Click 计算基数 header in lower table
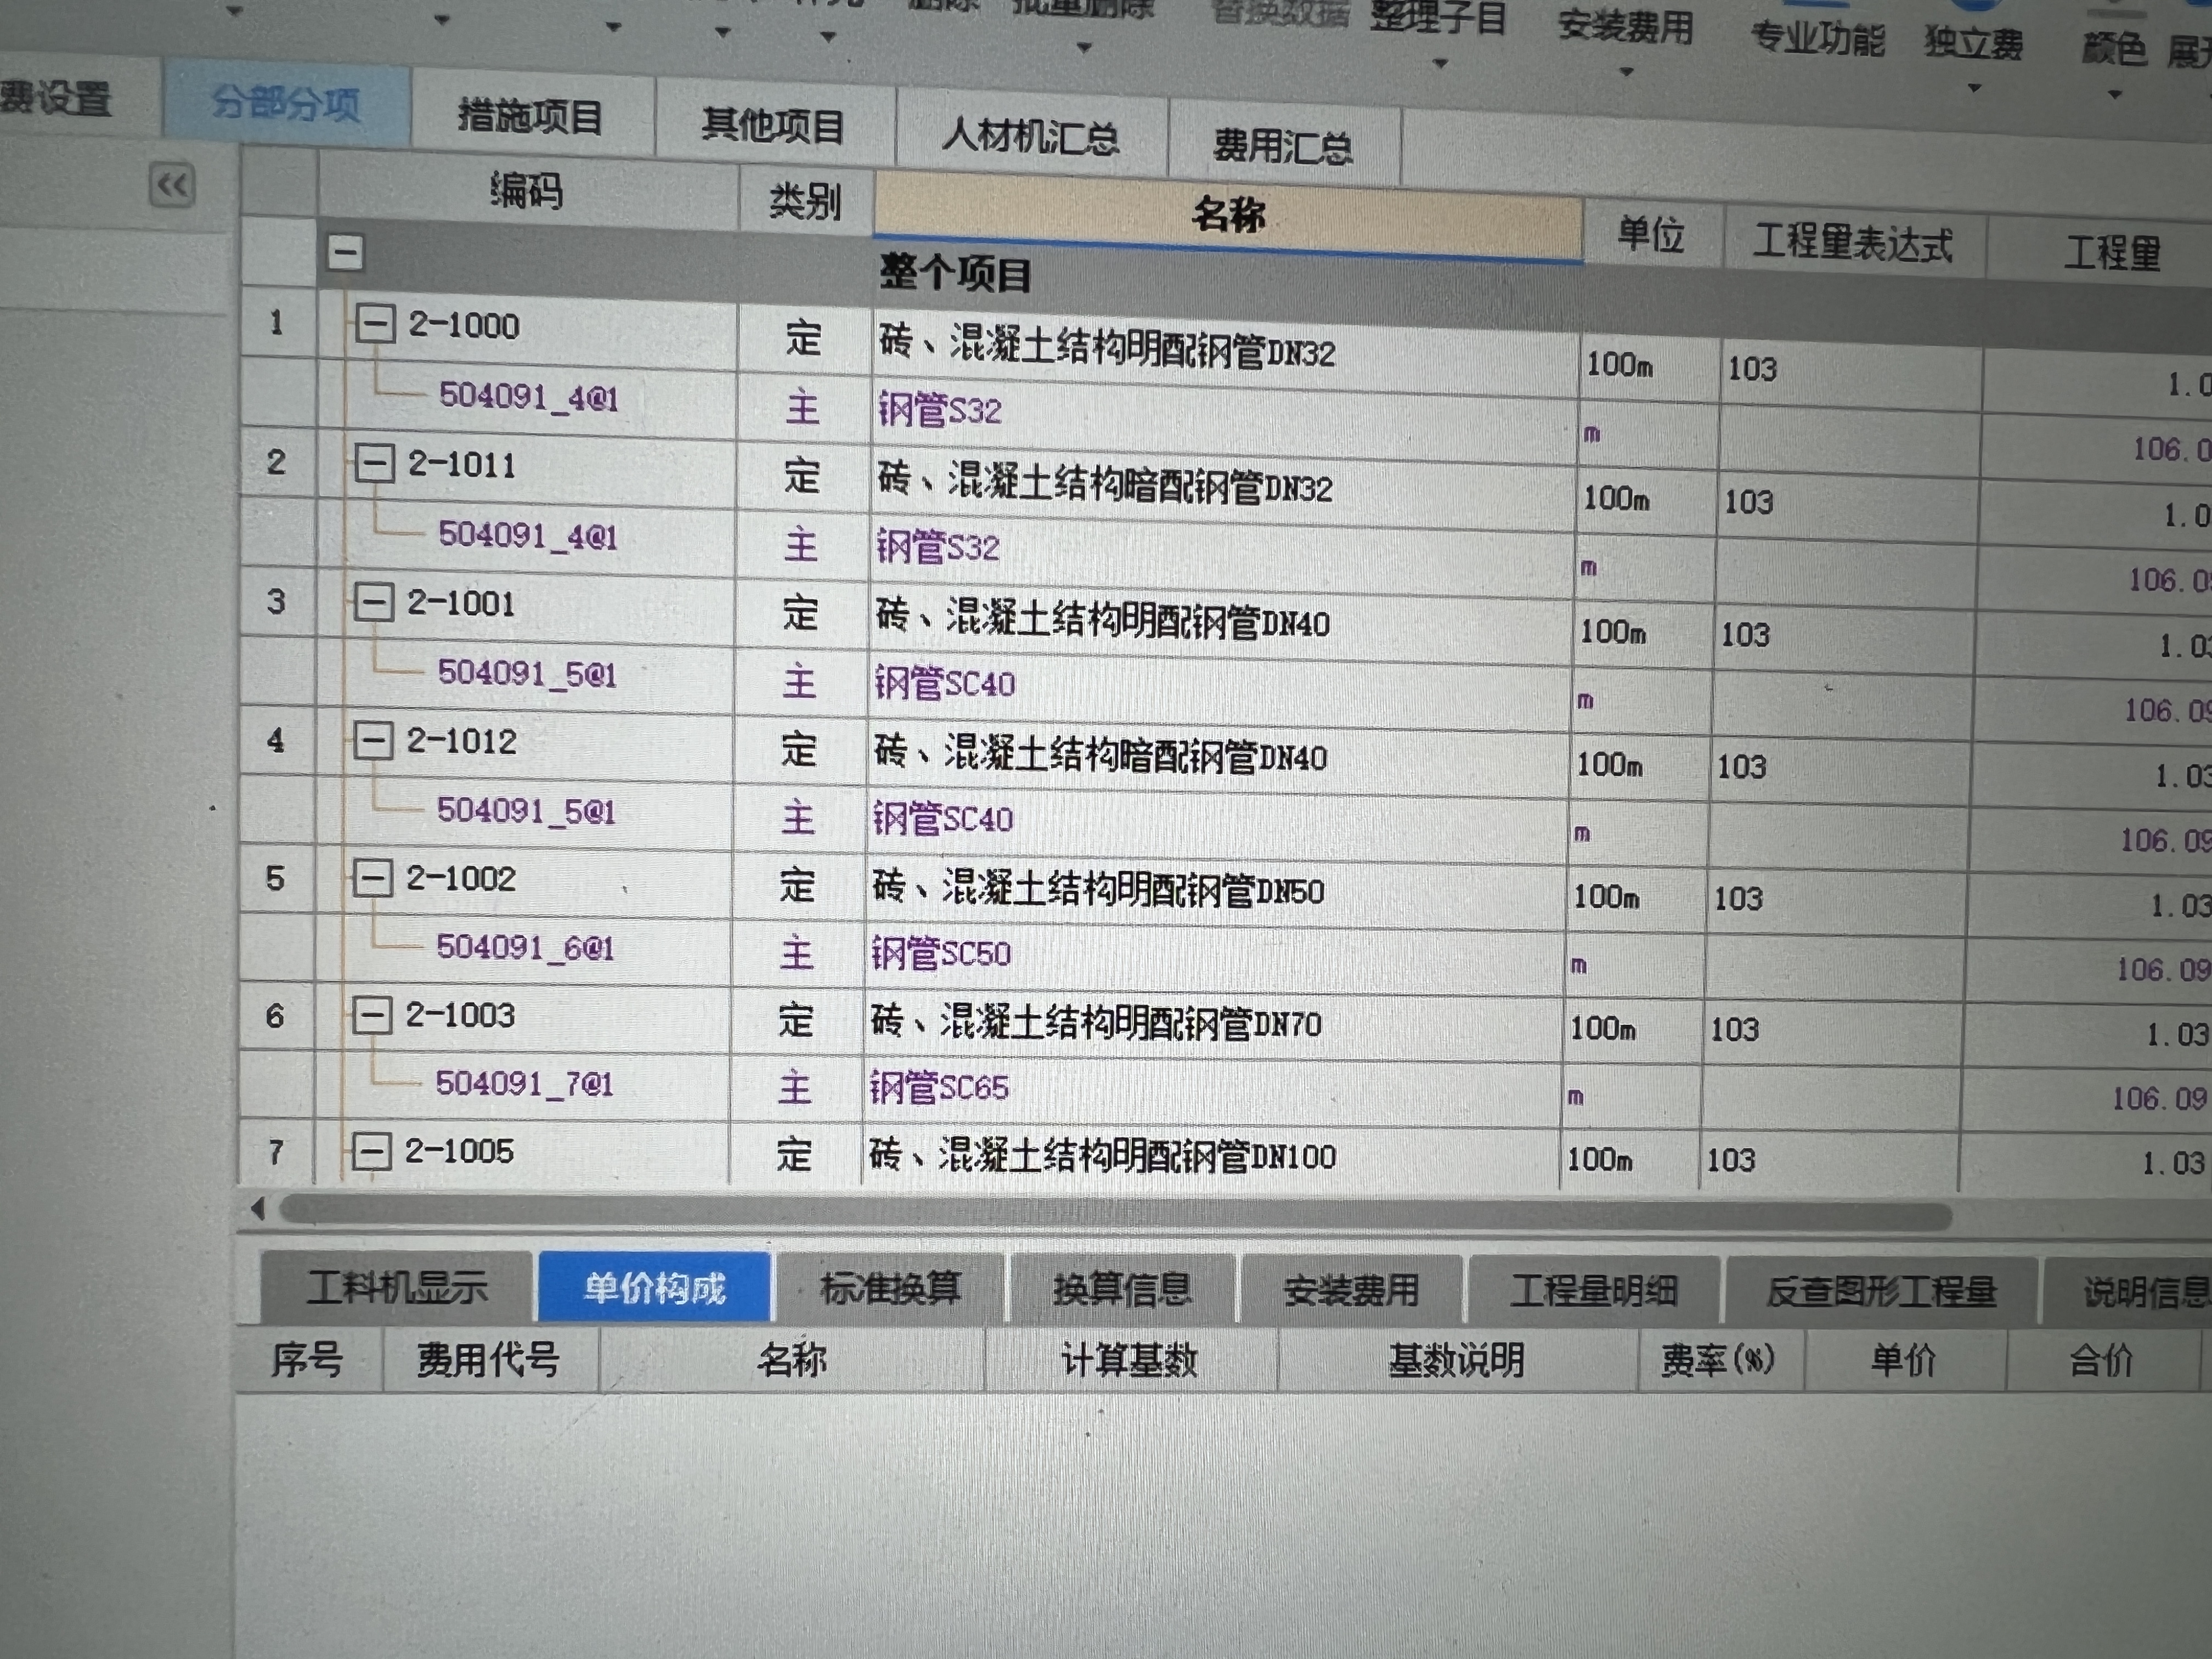Viewport: 2212px width, 1659px height. 1130,1359
